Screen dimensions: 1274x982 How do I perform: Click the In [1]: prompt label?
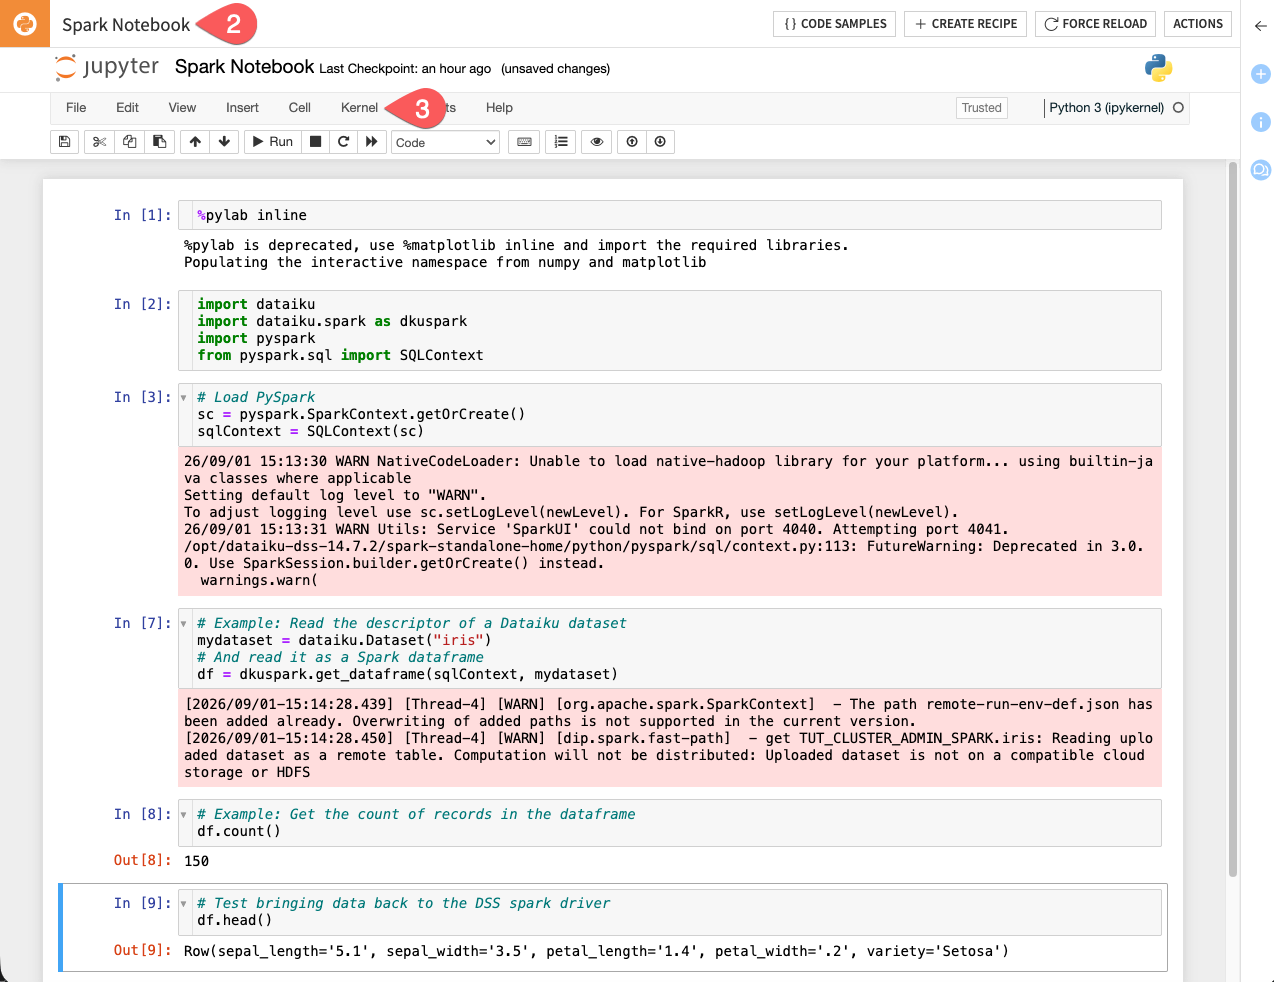click(x=142, y=215)
